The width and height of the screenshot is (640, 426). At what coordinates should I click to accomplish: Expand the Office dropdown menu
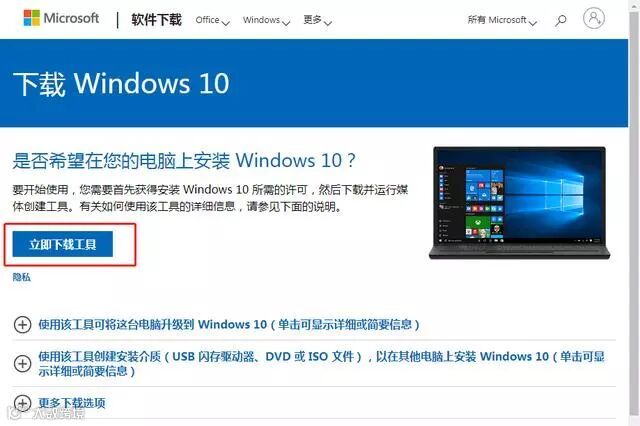pos(213,20)
